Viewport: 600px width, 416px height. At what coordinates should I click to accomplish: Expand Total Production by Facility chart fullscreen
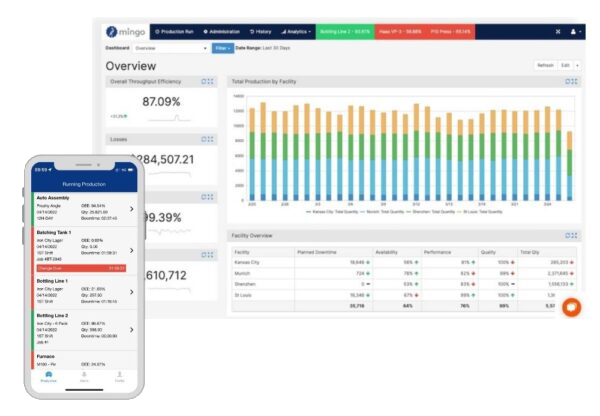[x=575, y=82]
